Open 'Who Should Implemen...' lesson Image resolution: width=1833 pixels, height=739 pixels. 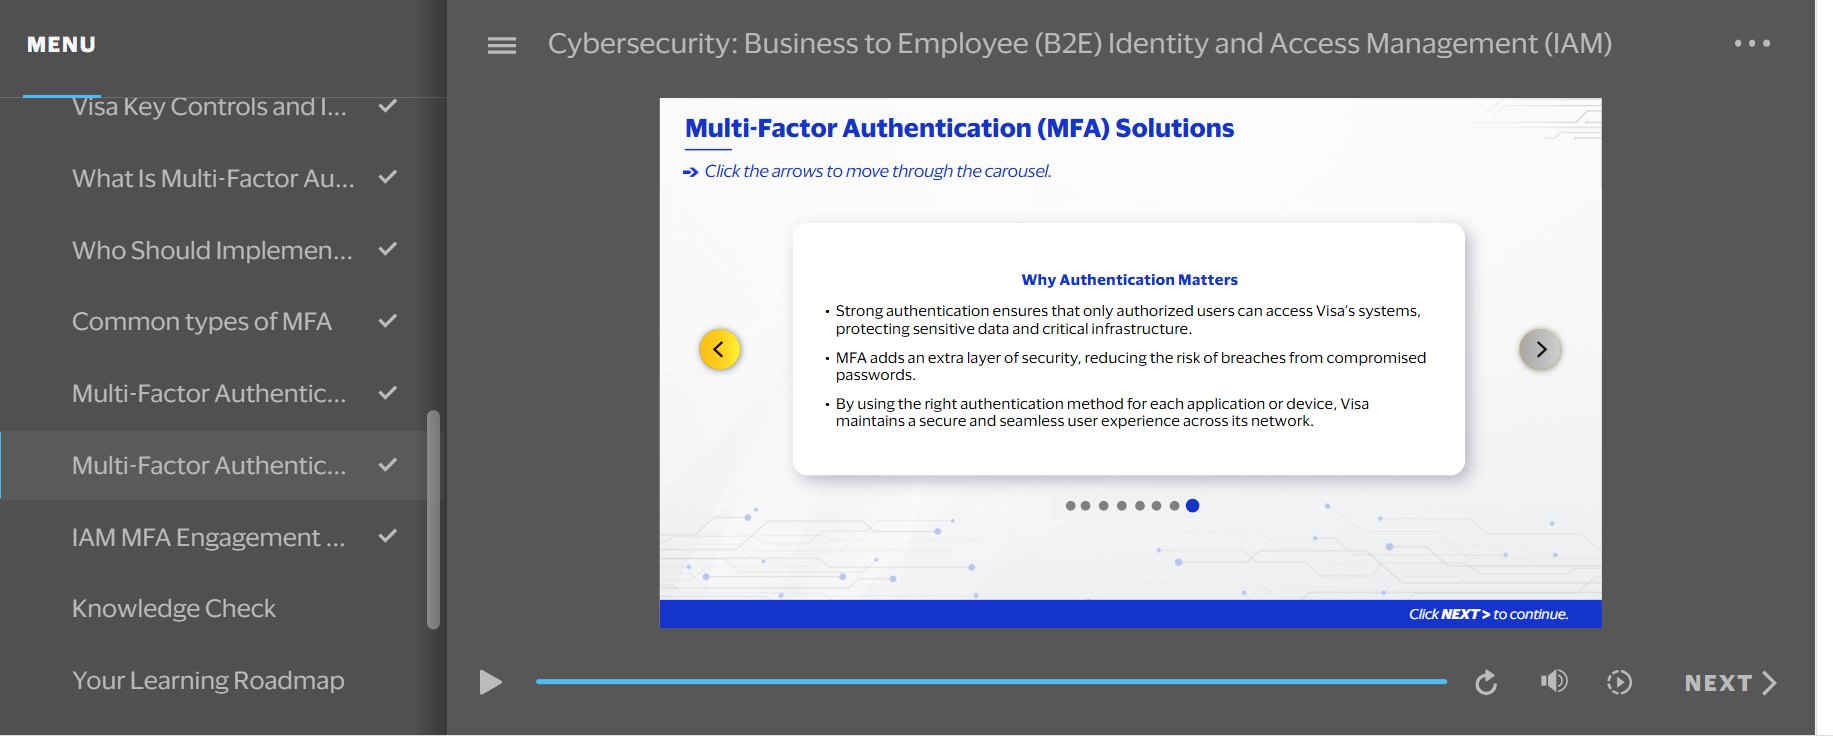[x=223, y=250]
